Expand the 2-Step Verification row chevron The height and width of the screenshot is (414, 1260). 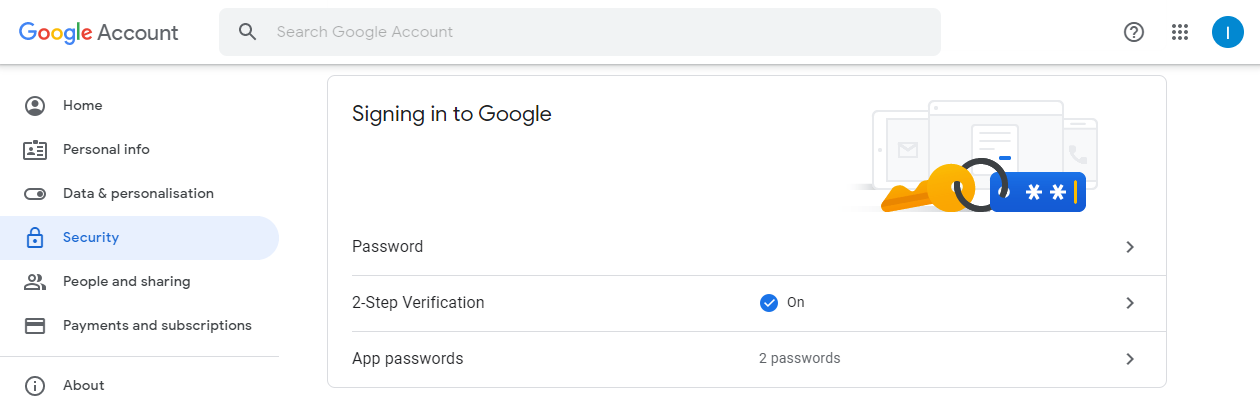(1130, 303)
